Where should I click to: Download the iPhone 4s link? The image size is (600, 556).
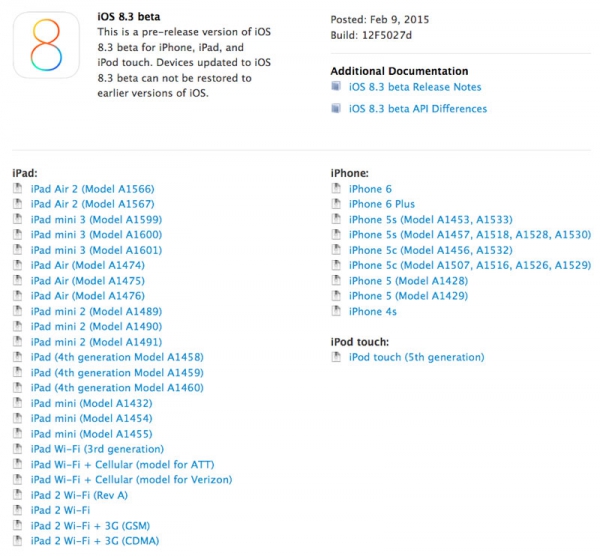[372, 311]
